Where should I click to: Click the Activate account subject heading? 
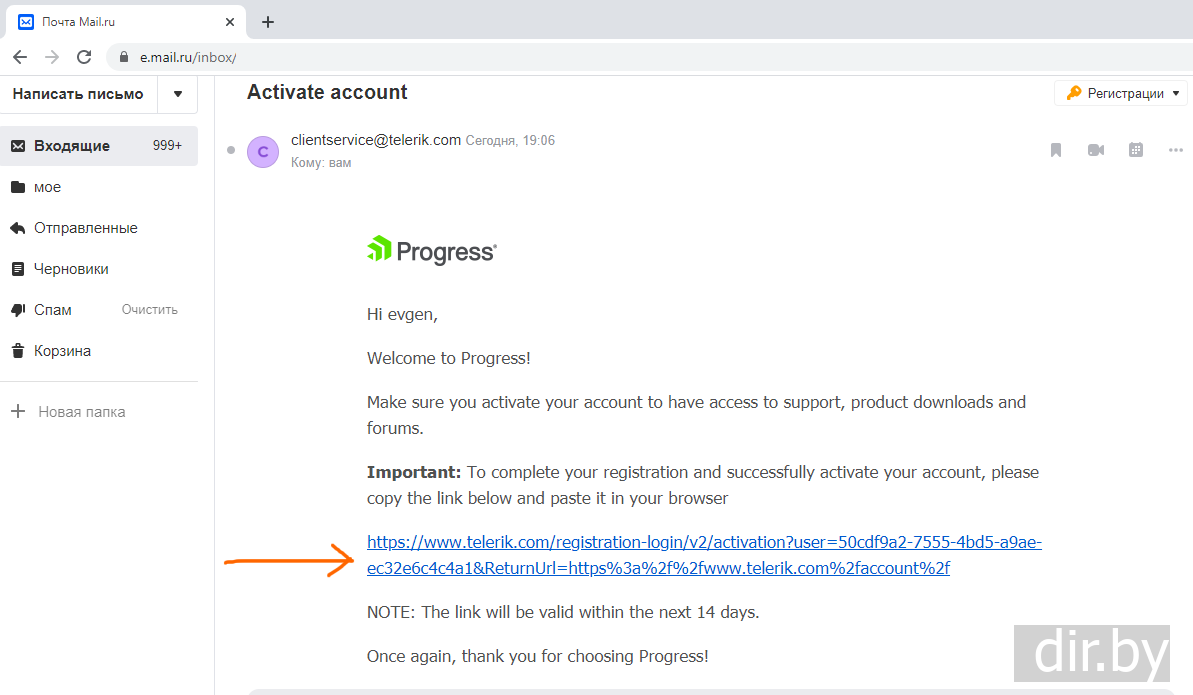click(327, 92)
